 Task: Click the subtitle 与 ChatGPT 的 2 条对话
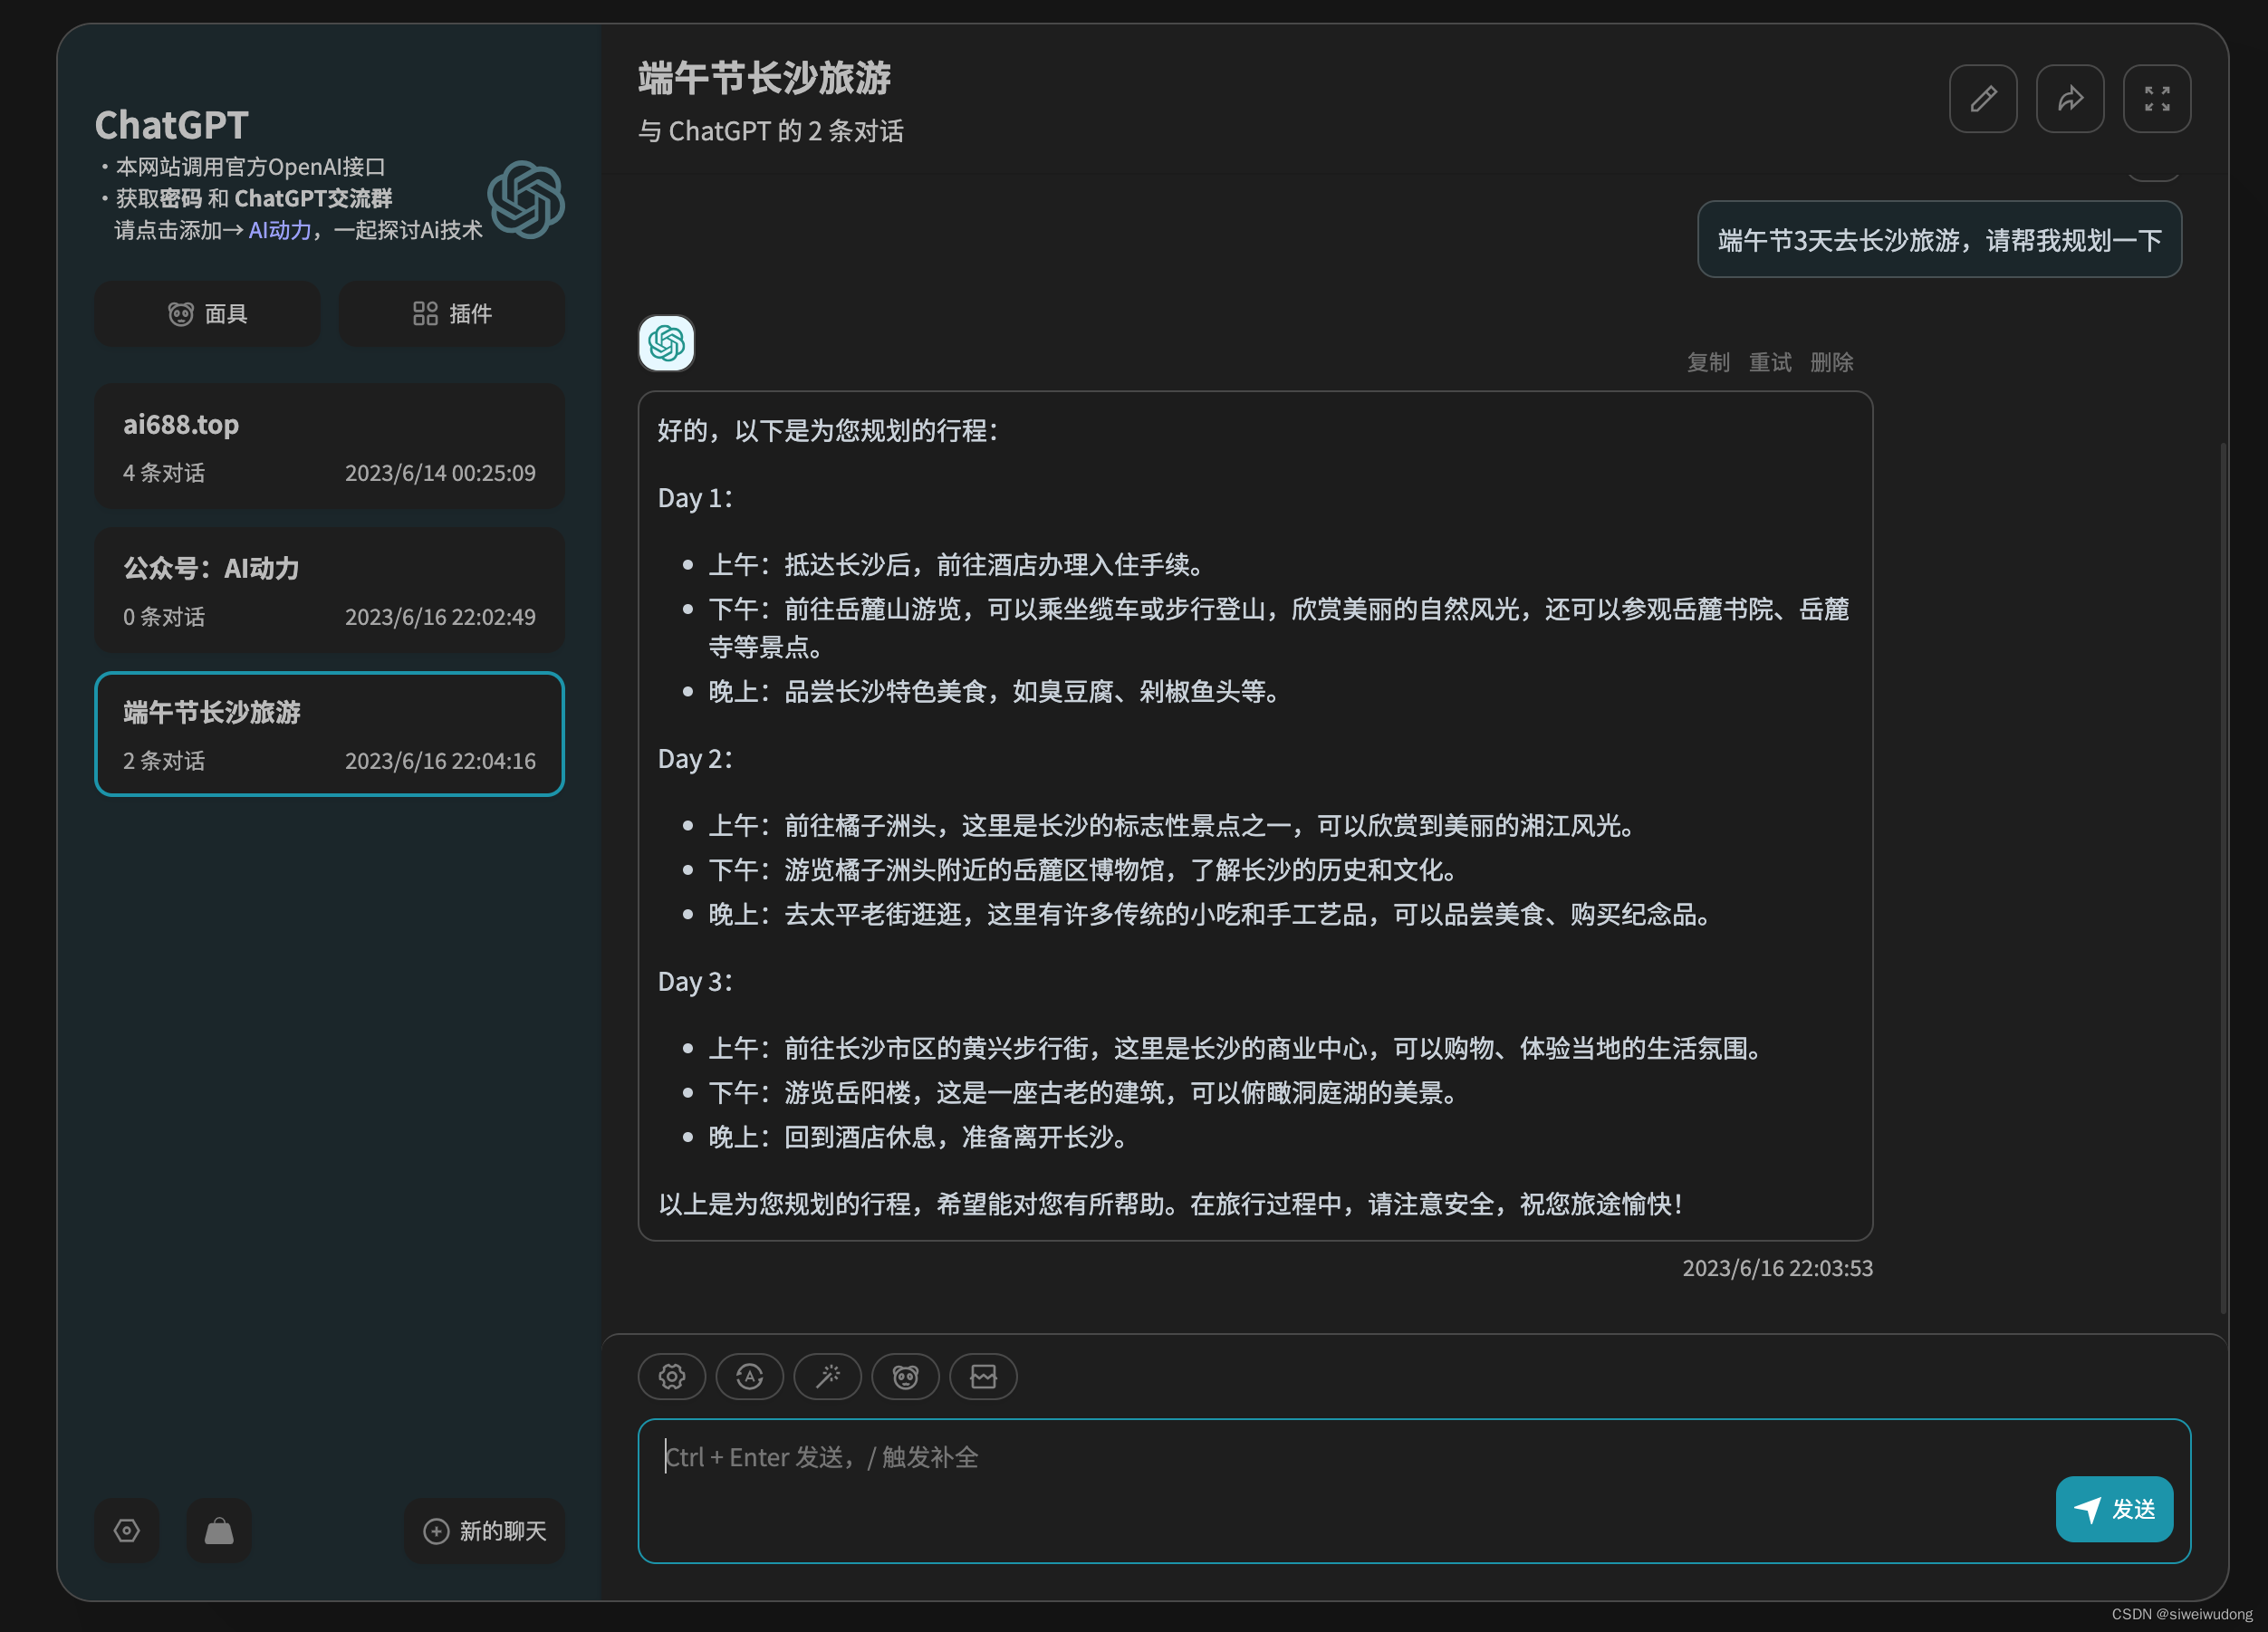point(771,131)
